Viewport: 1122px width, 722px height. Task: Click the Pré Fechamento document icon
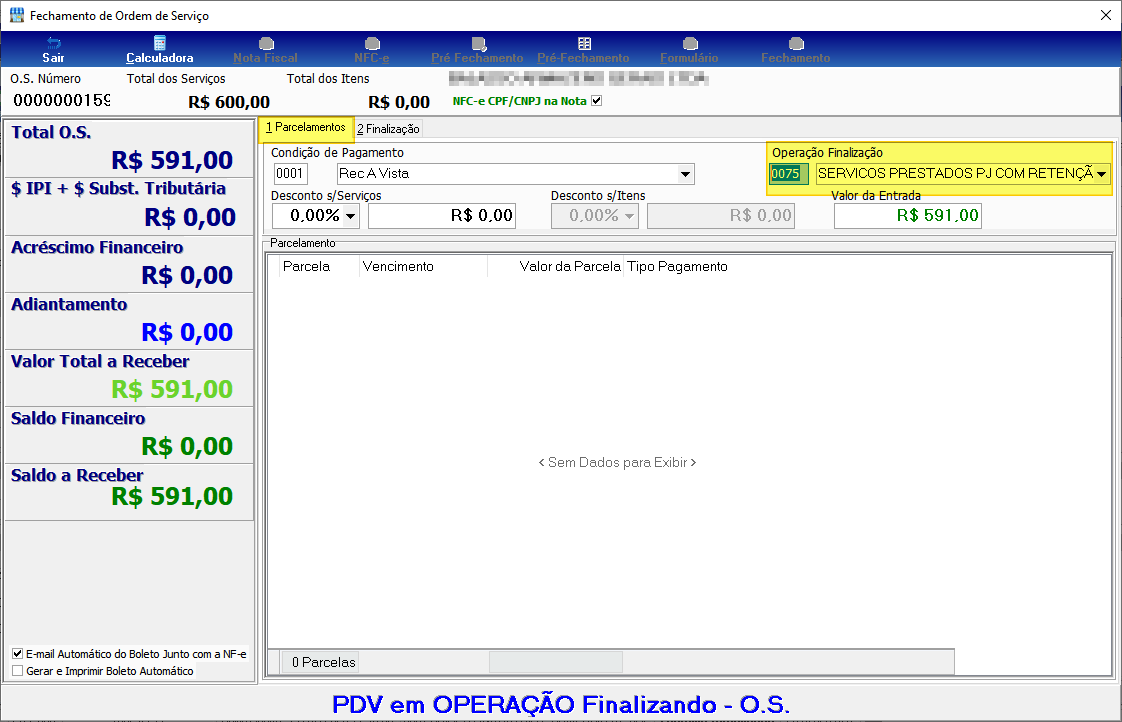pos(479,44)
